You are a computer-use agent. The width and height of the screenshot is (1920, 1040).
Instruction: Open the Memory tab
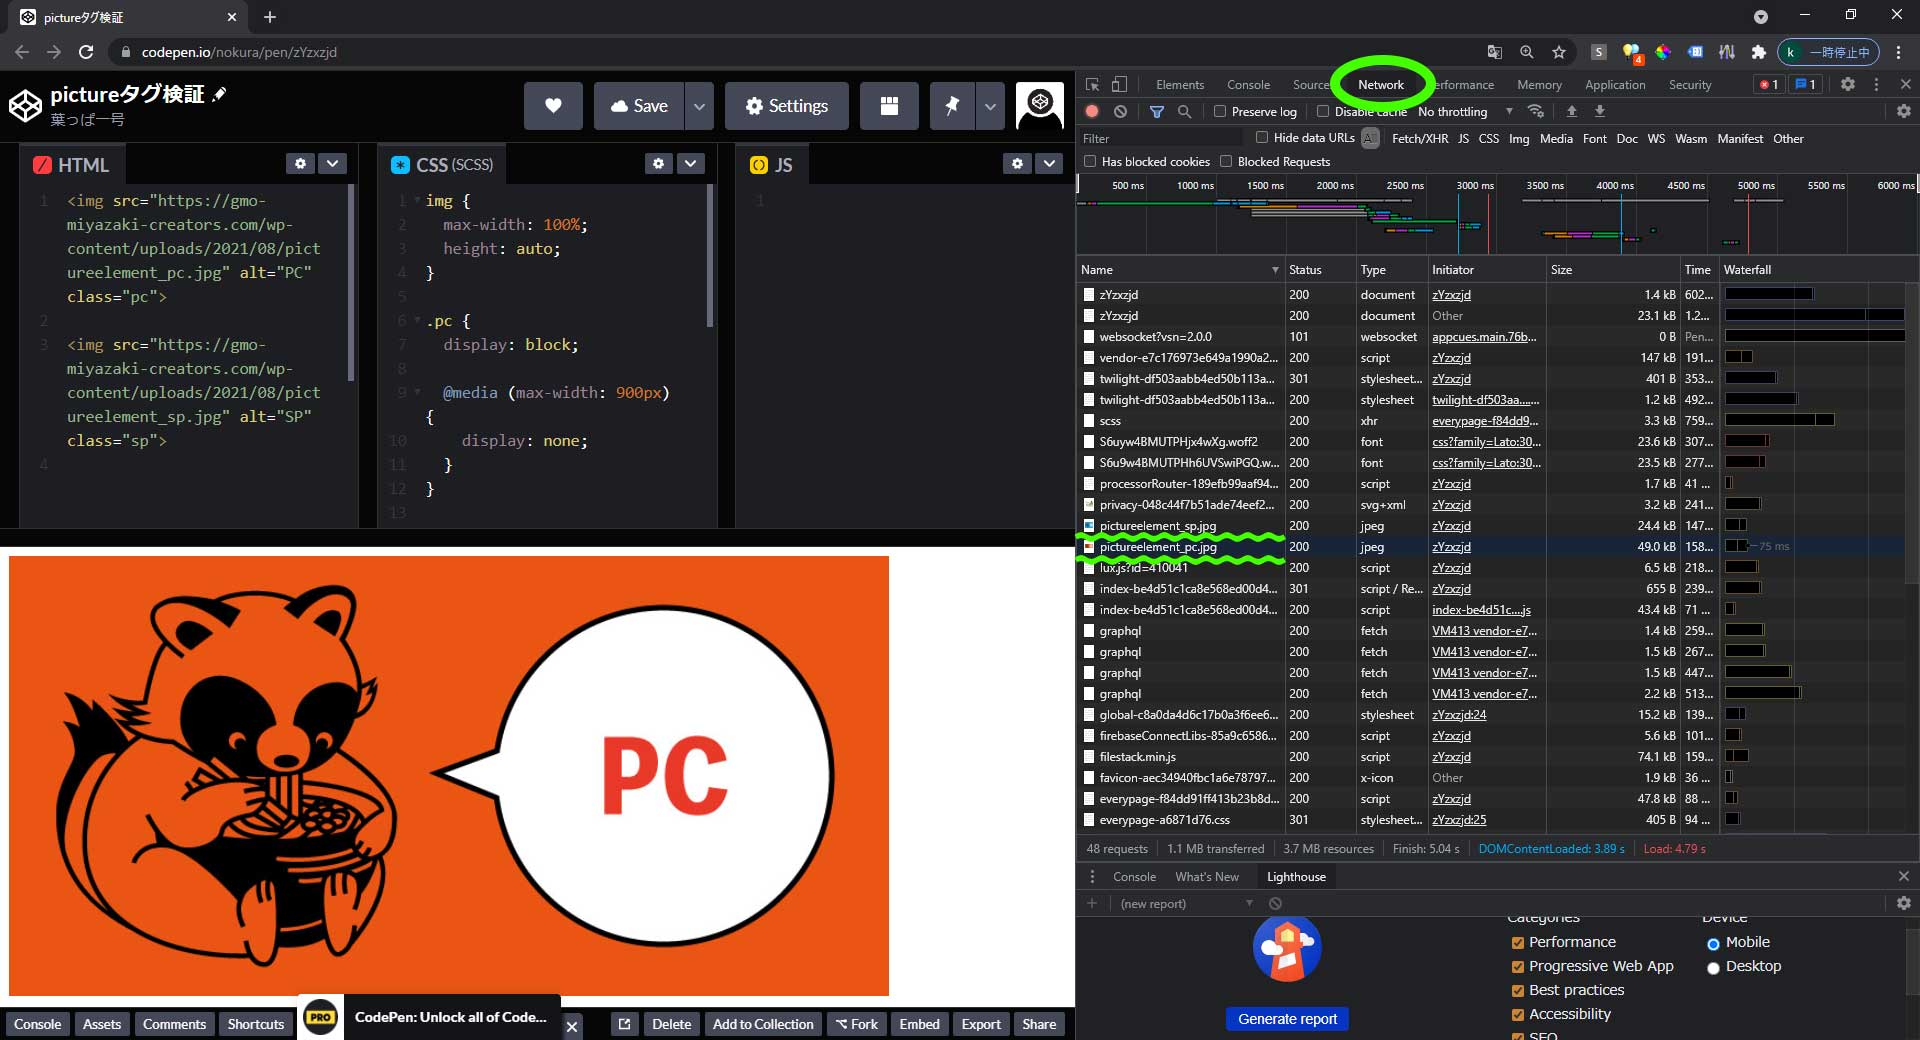pyautogui.click(x=1539, y=85)
